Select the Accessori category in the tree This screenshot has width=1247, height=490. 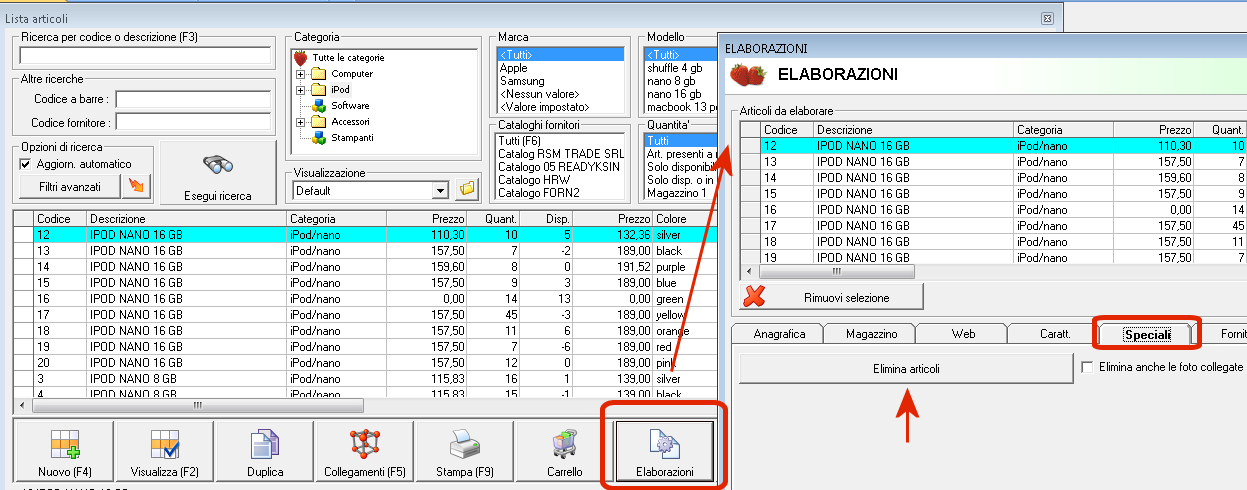click(x=351, y=122)
